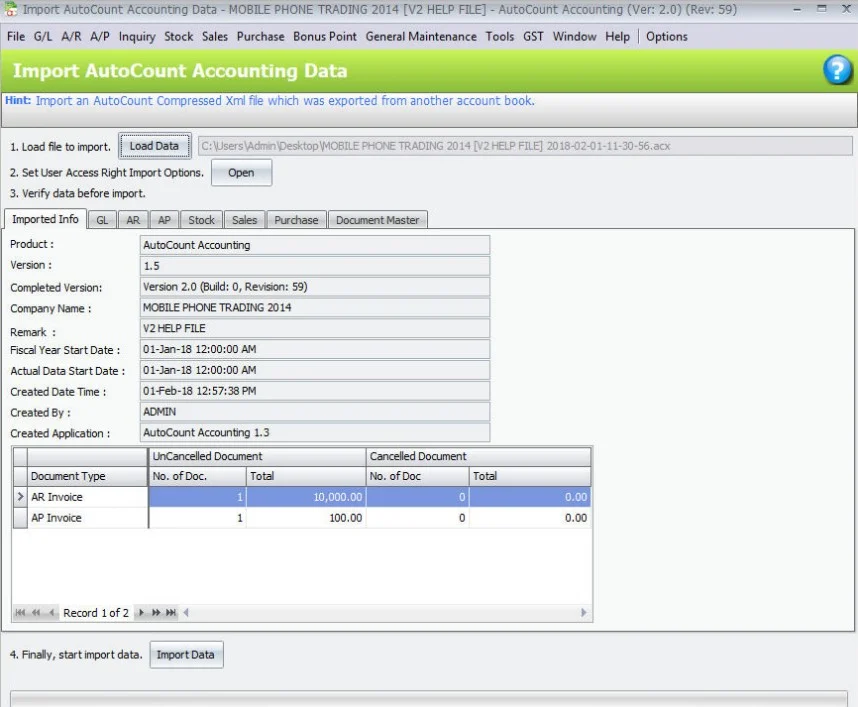Go to the previous record arrow

point(51,612)
